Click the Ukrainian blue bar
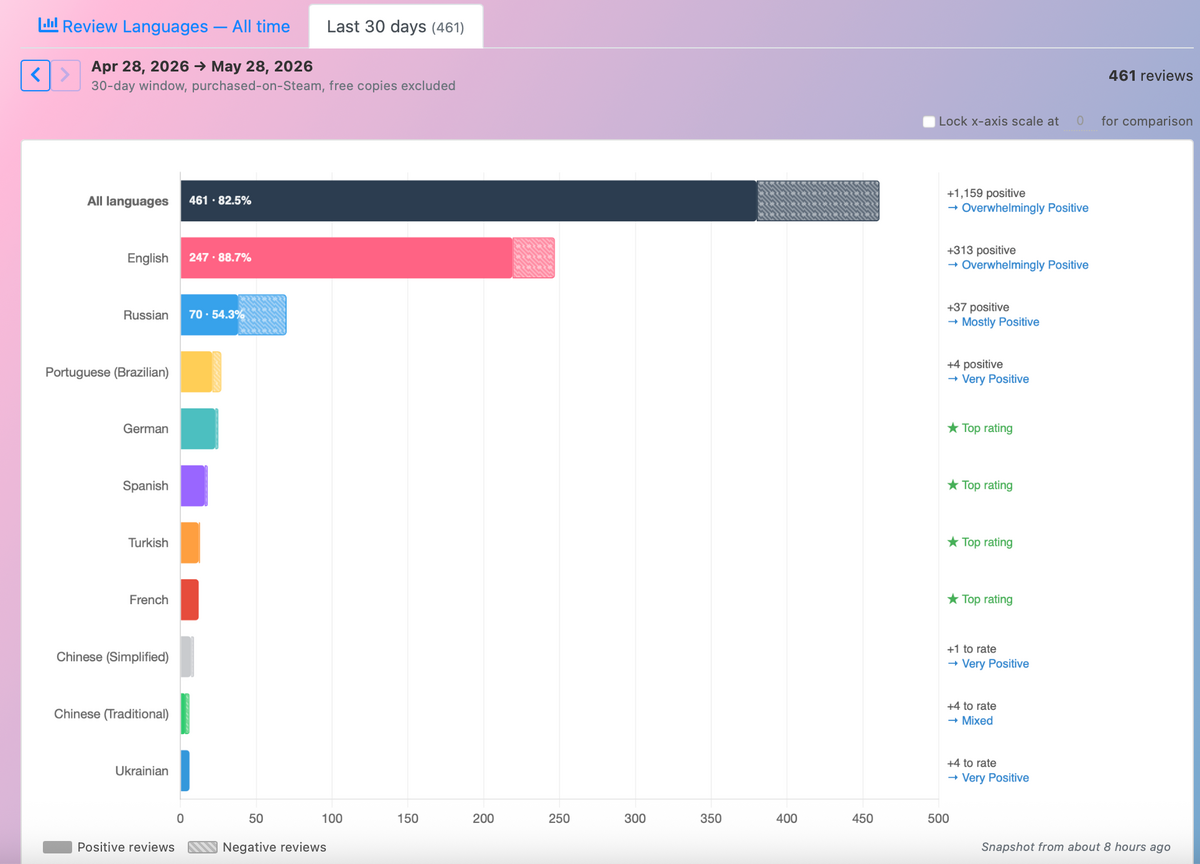Viewport: 1200px width, 864px height. pos(185,771)
